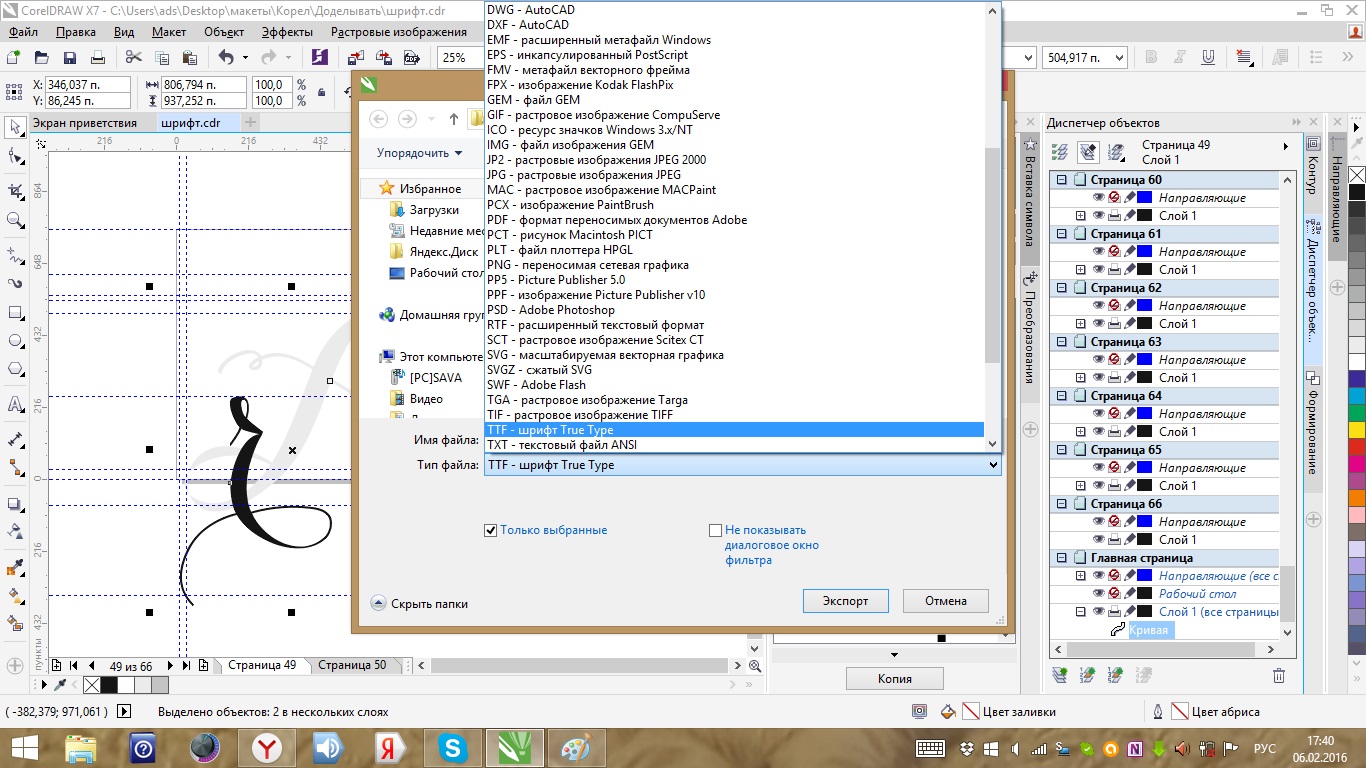The image size is (1366, 768).
Task: Click the Print toolbar icon
Action: pyautogui.click(x=98, y=58)
